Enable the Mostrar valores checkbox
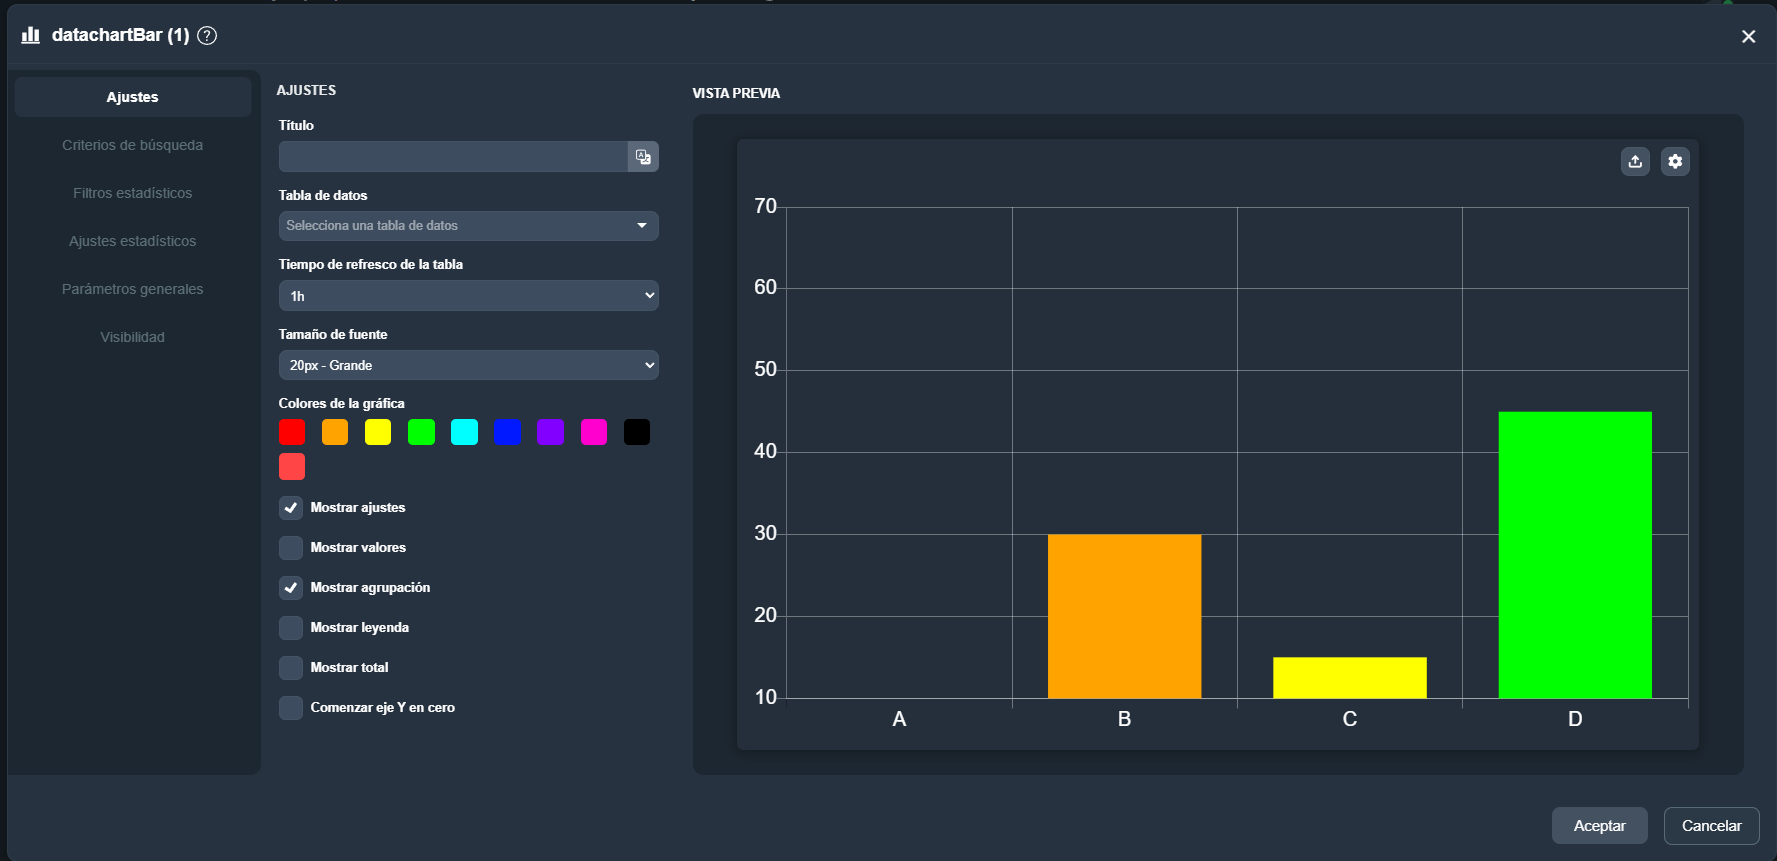 291,548
